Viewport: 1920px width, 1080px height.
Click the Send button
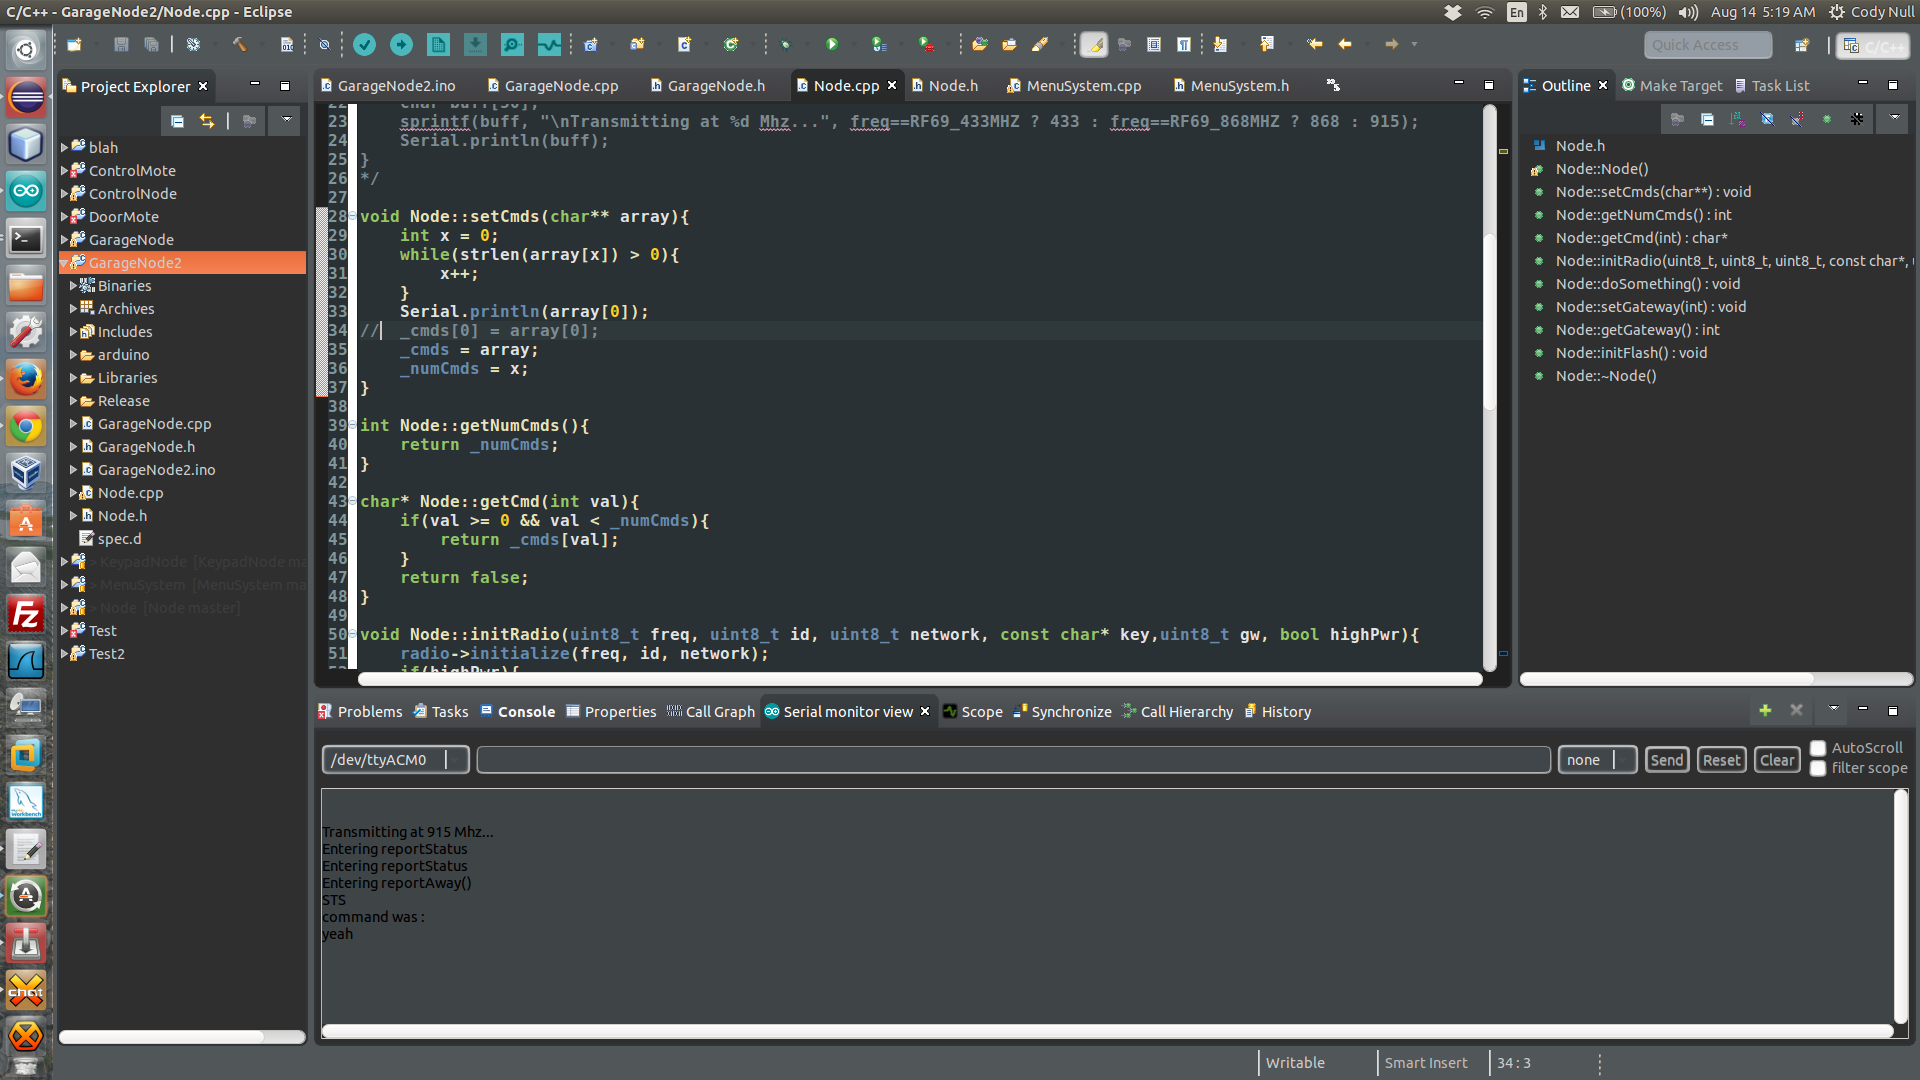(x=1667, y=760)
